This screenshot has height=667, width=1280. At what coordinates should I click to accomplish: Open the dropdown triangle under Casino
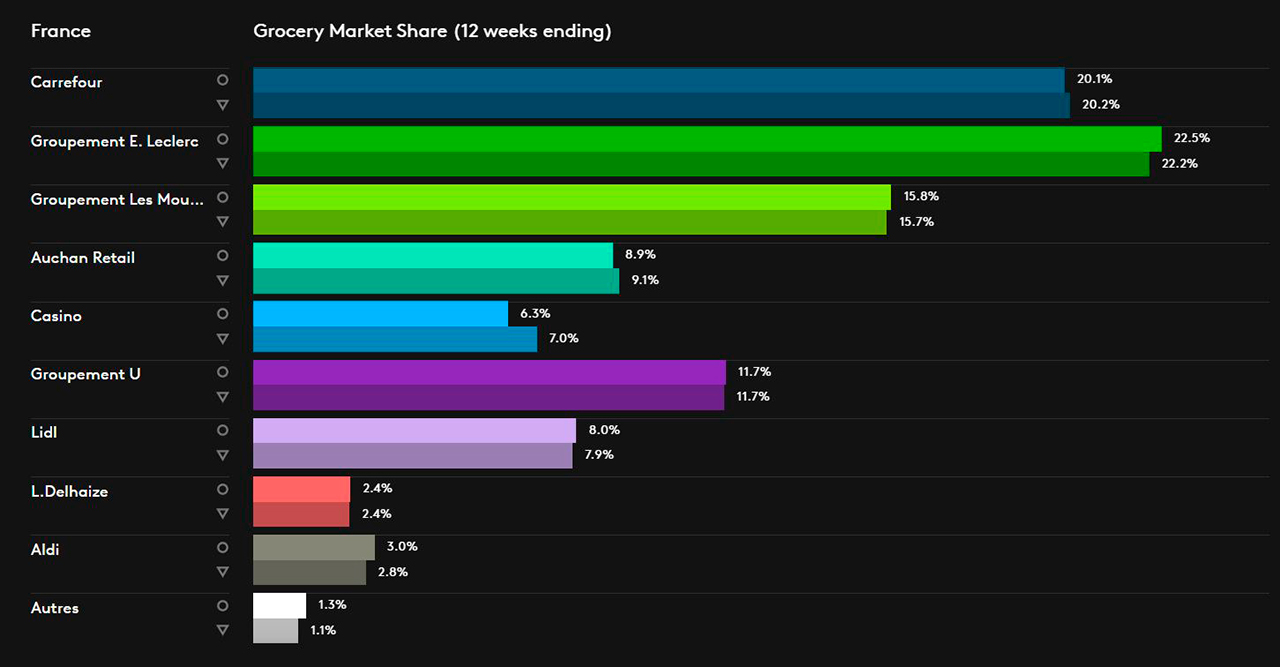(222, 338)
